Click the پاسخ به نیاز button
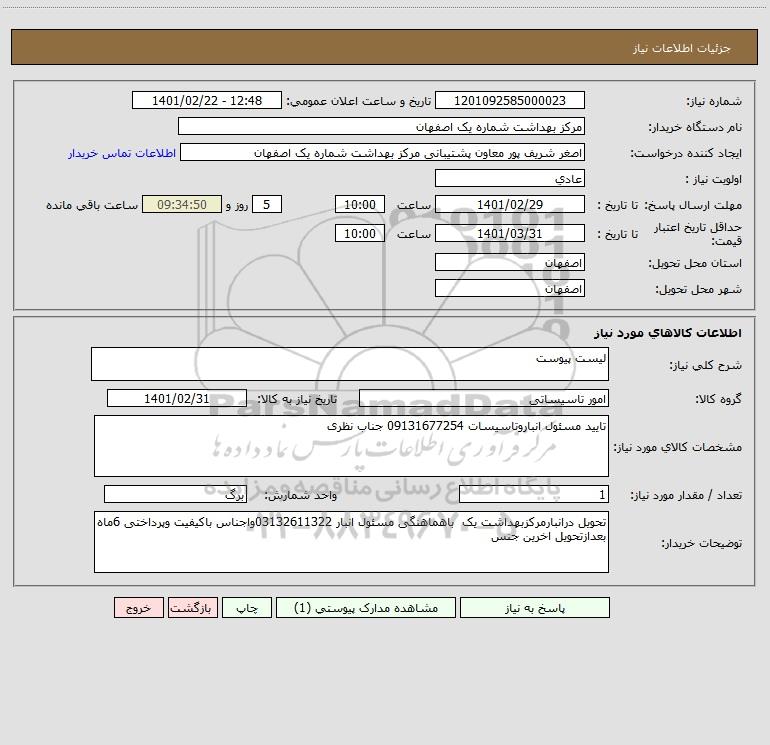 (534, 607)
